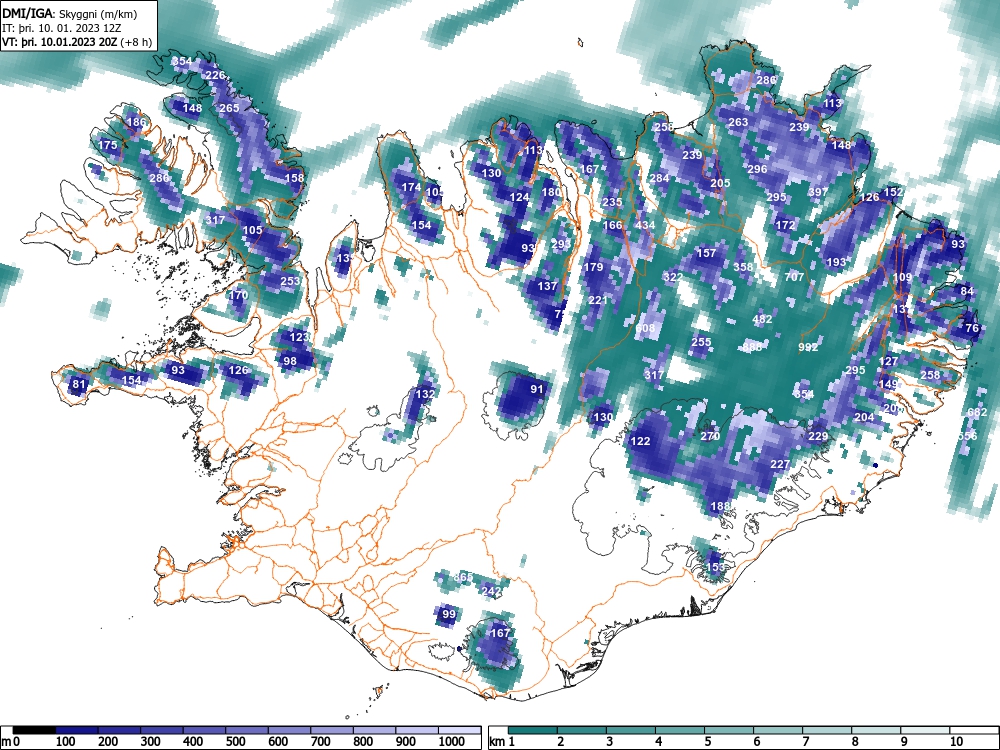Click the 6 label on the kilometre scale
This screenshot has width=1000, height=750.
(x=756, y=742)
